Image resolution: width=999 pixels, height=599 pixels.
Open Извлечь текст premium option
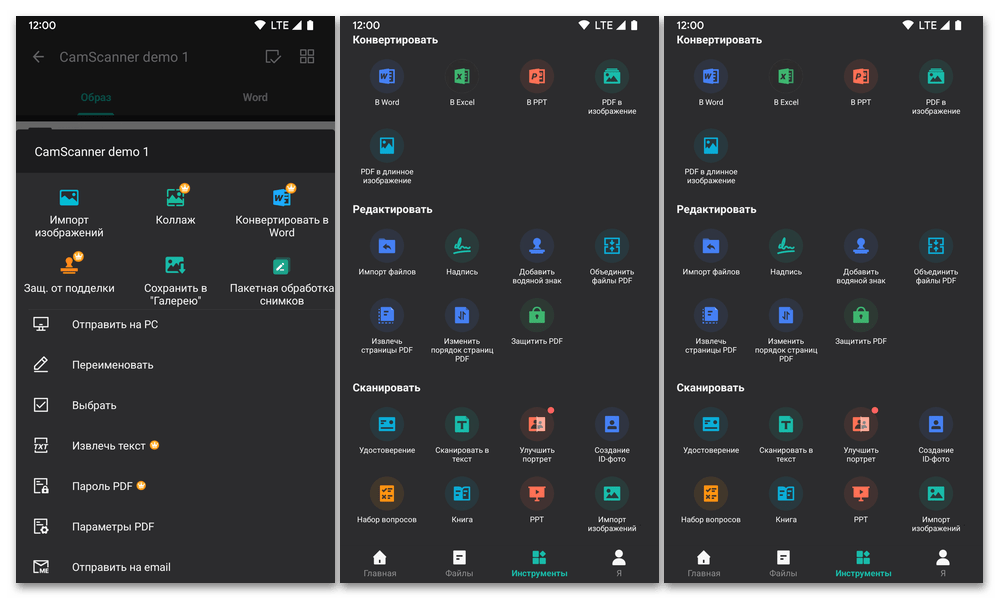[x=108, y=446]
